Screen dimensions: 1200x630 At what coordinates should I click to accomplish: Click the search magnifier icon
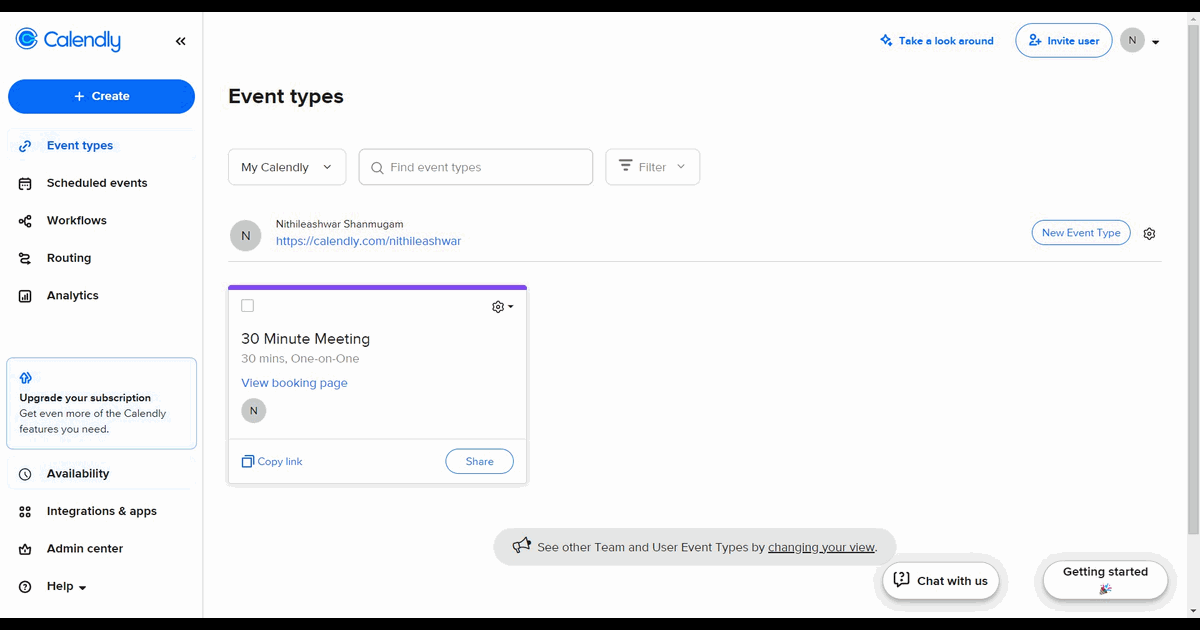click(x=377, y=168)
